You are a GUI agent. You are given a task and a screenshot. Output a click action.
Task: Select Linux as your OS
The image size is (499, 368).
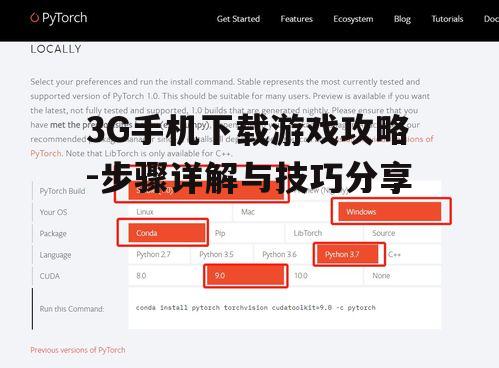pyautogui.click(x=180, y=212)
